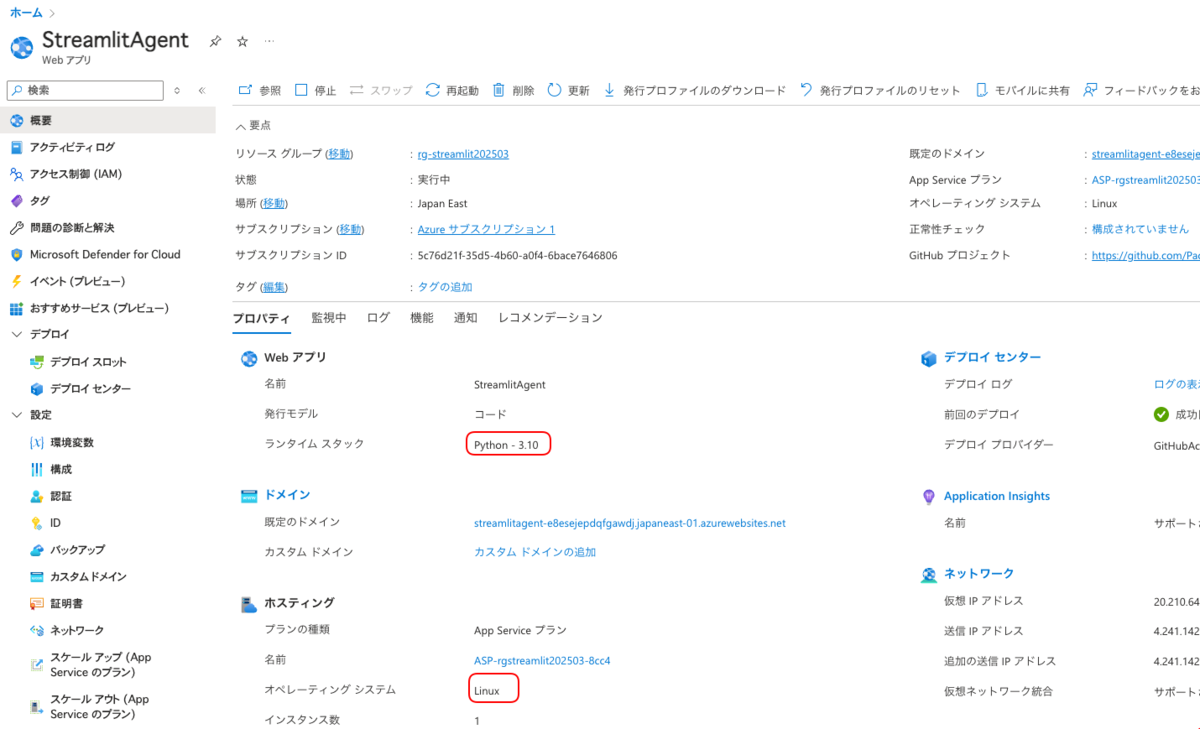Click カスタム ドメインの追加
Screen dimensions: 1200x729
535,552
